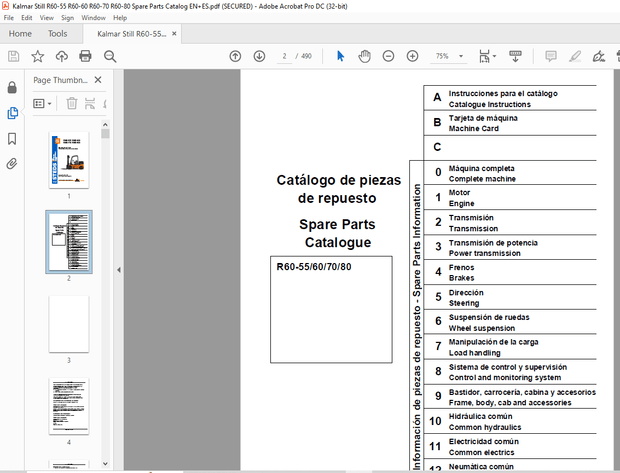The image size is (620, 473).
Task: Open the sign document pen icon
Action: (x=599, y=56)
